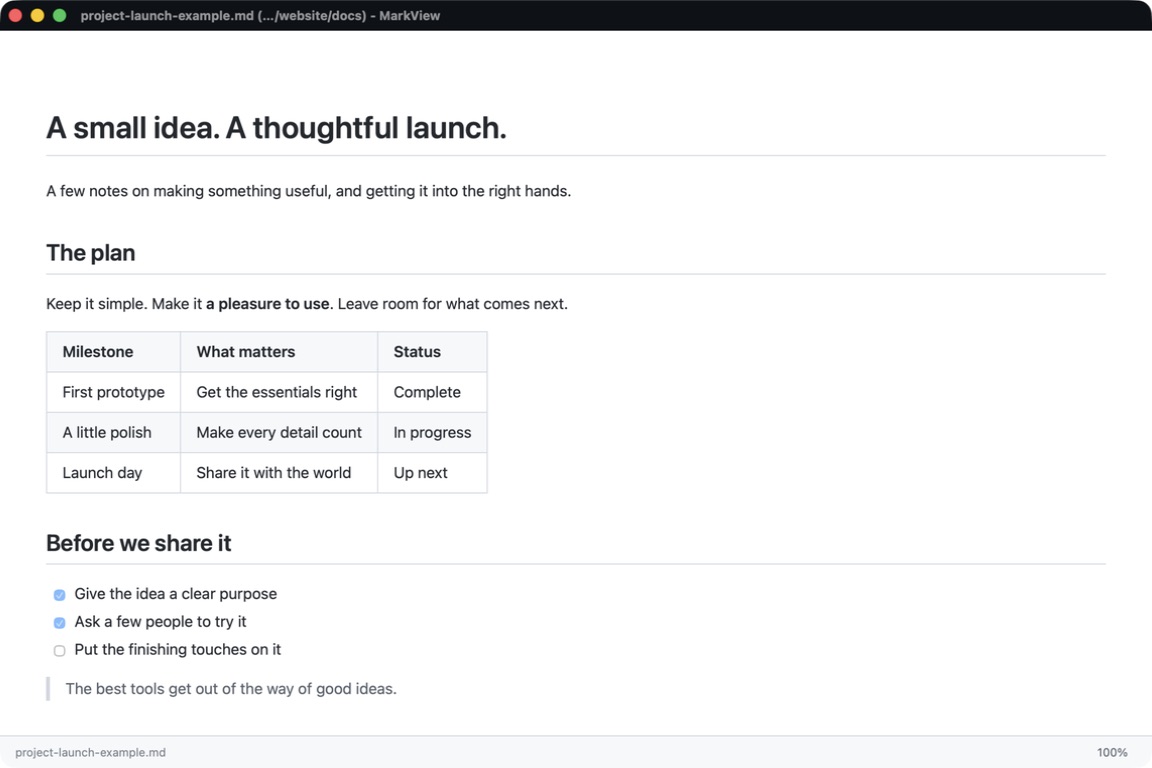The width and height of the screenshot is (1152, 768).
Task: Select the 'What matters' column header
Action: tap(279, 352)
